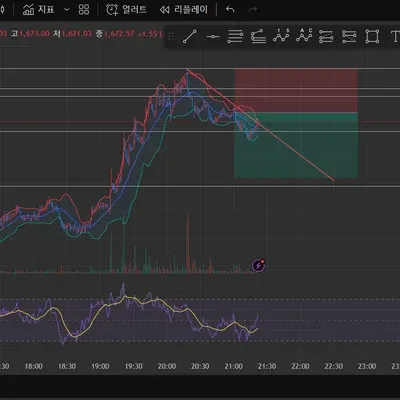This screenshot has height=400, width=400.
Task: Click the 21:30 time axis label
Action: tap(267, 366)
